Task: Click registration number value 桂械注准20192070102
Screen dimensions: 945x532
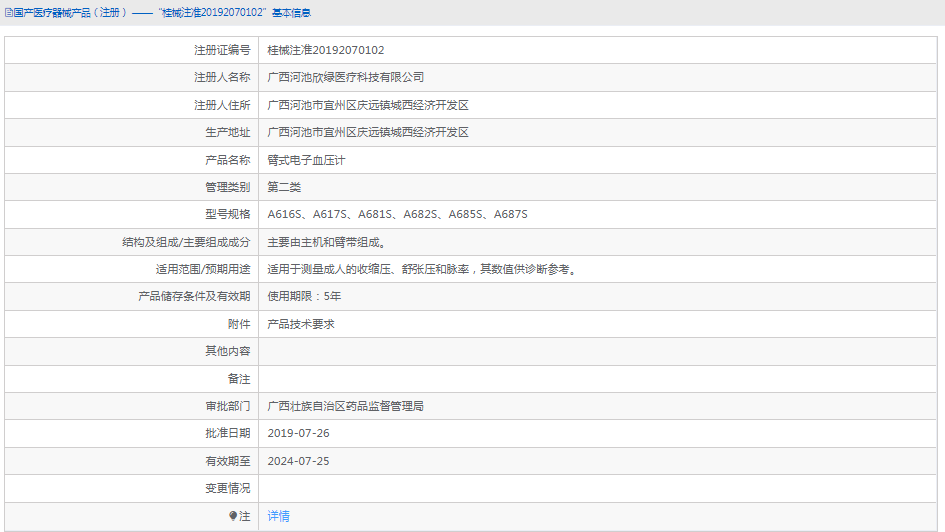Action: coord(325,50)
